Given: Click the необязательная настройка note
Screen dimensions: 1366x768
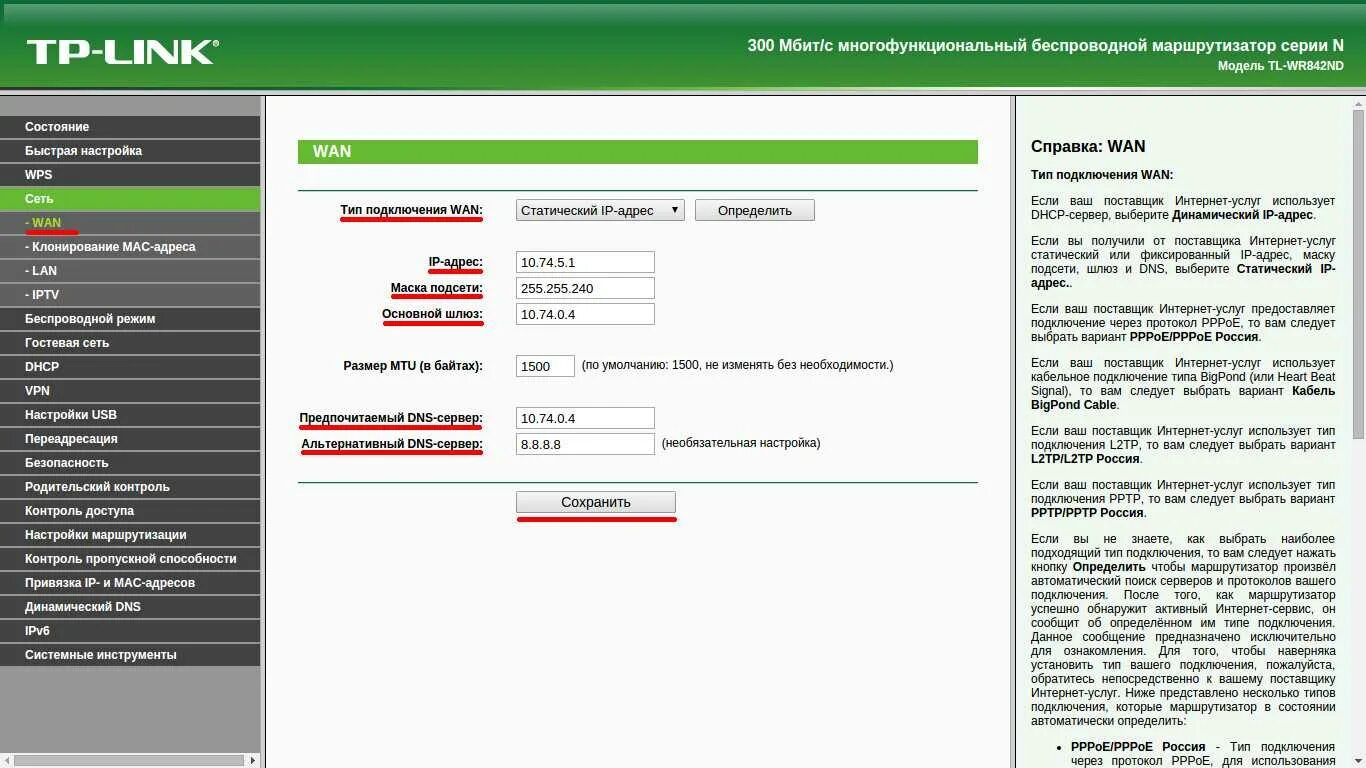Looking at the screenshot, I should (741, 443).
